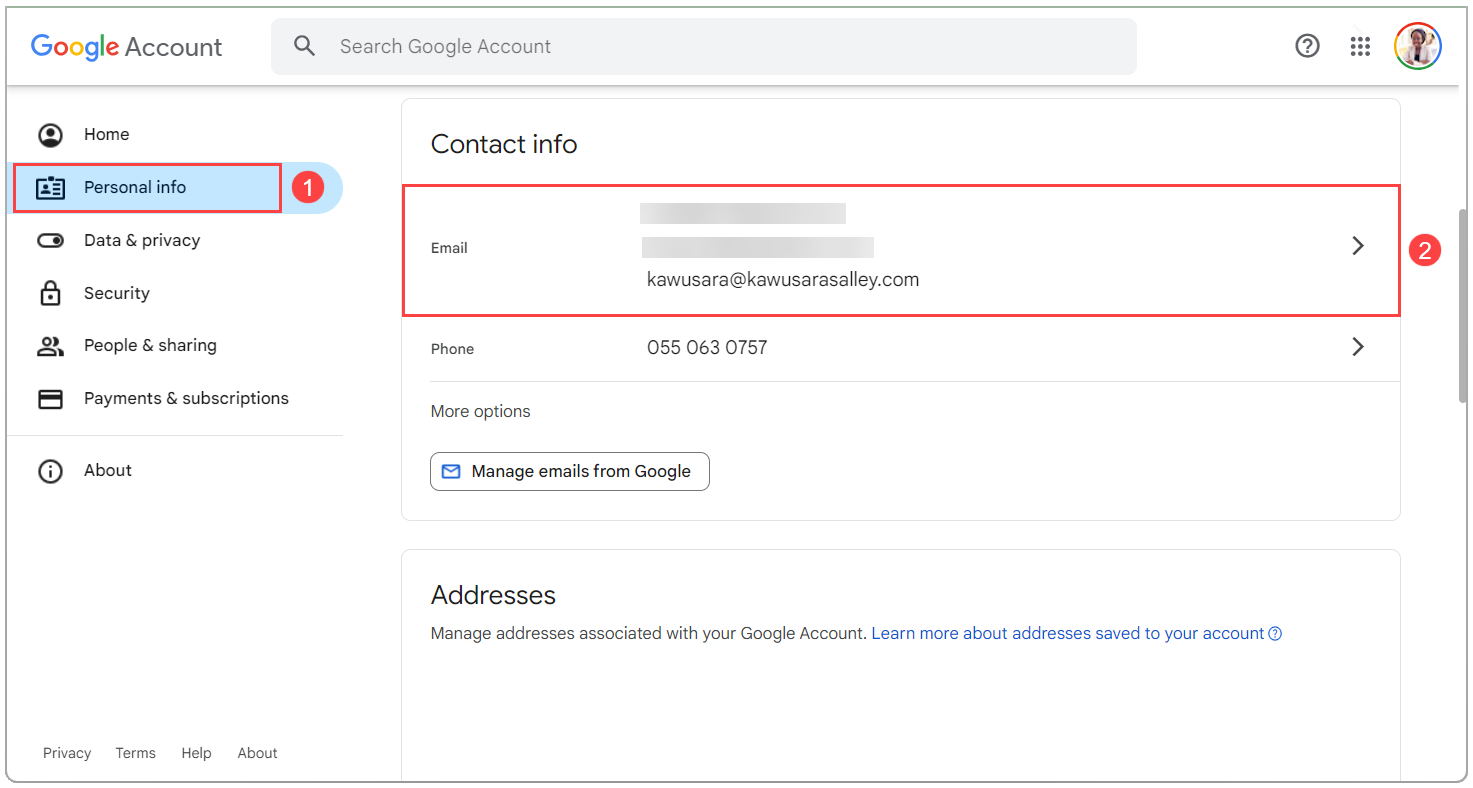Click the kawusara@kawusarasalley.com email address
The width and height of the screenshot is (1473, 788).
coord(783,280)
